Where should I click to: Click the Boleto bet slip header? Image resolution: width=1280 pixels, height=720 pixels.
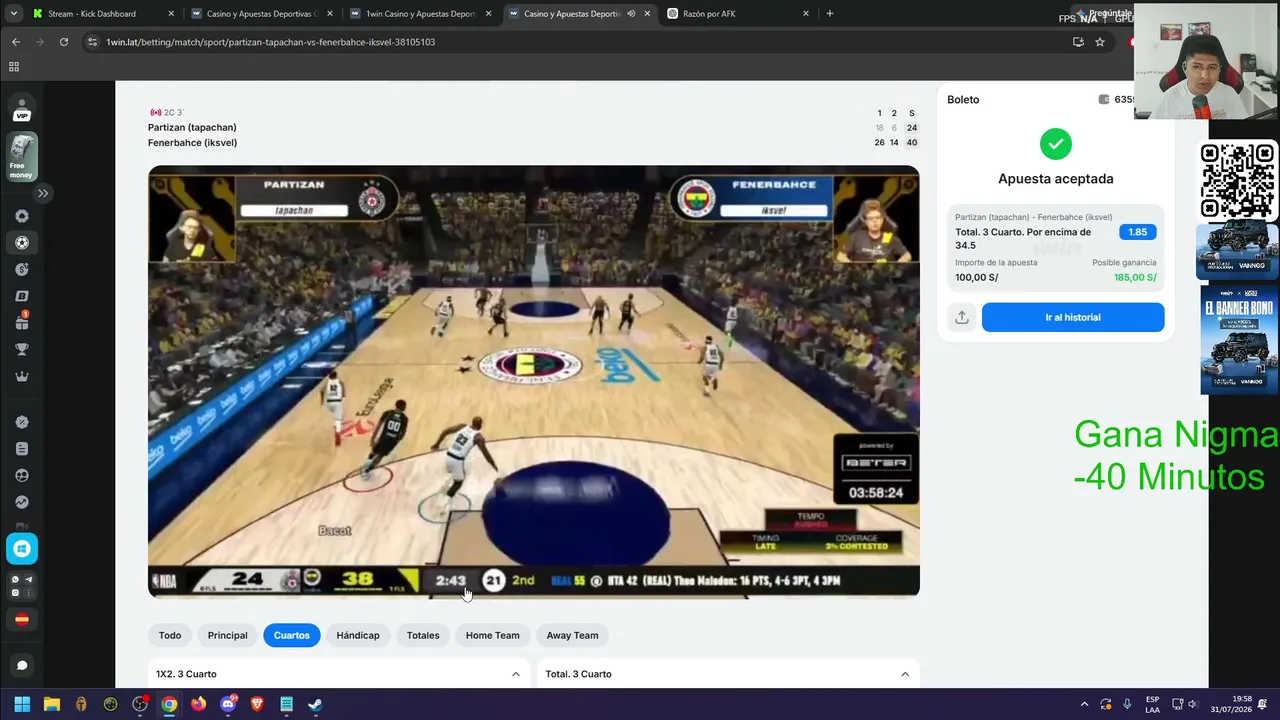coord(964,99)
